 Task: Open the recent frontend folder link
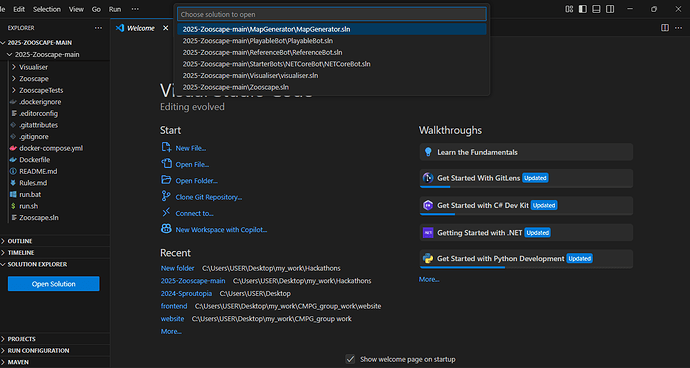pyautogui.click(x=174, y=306)
